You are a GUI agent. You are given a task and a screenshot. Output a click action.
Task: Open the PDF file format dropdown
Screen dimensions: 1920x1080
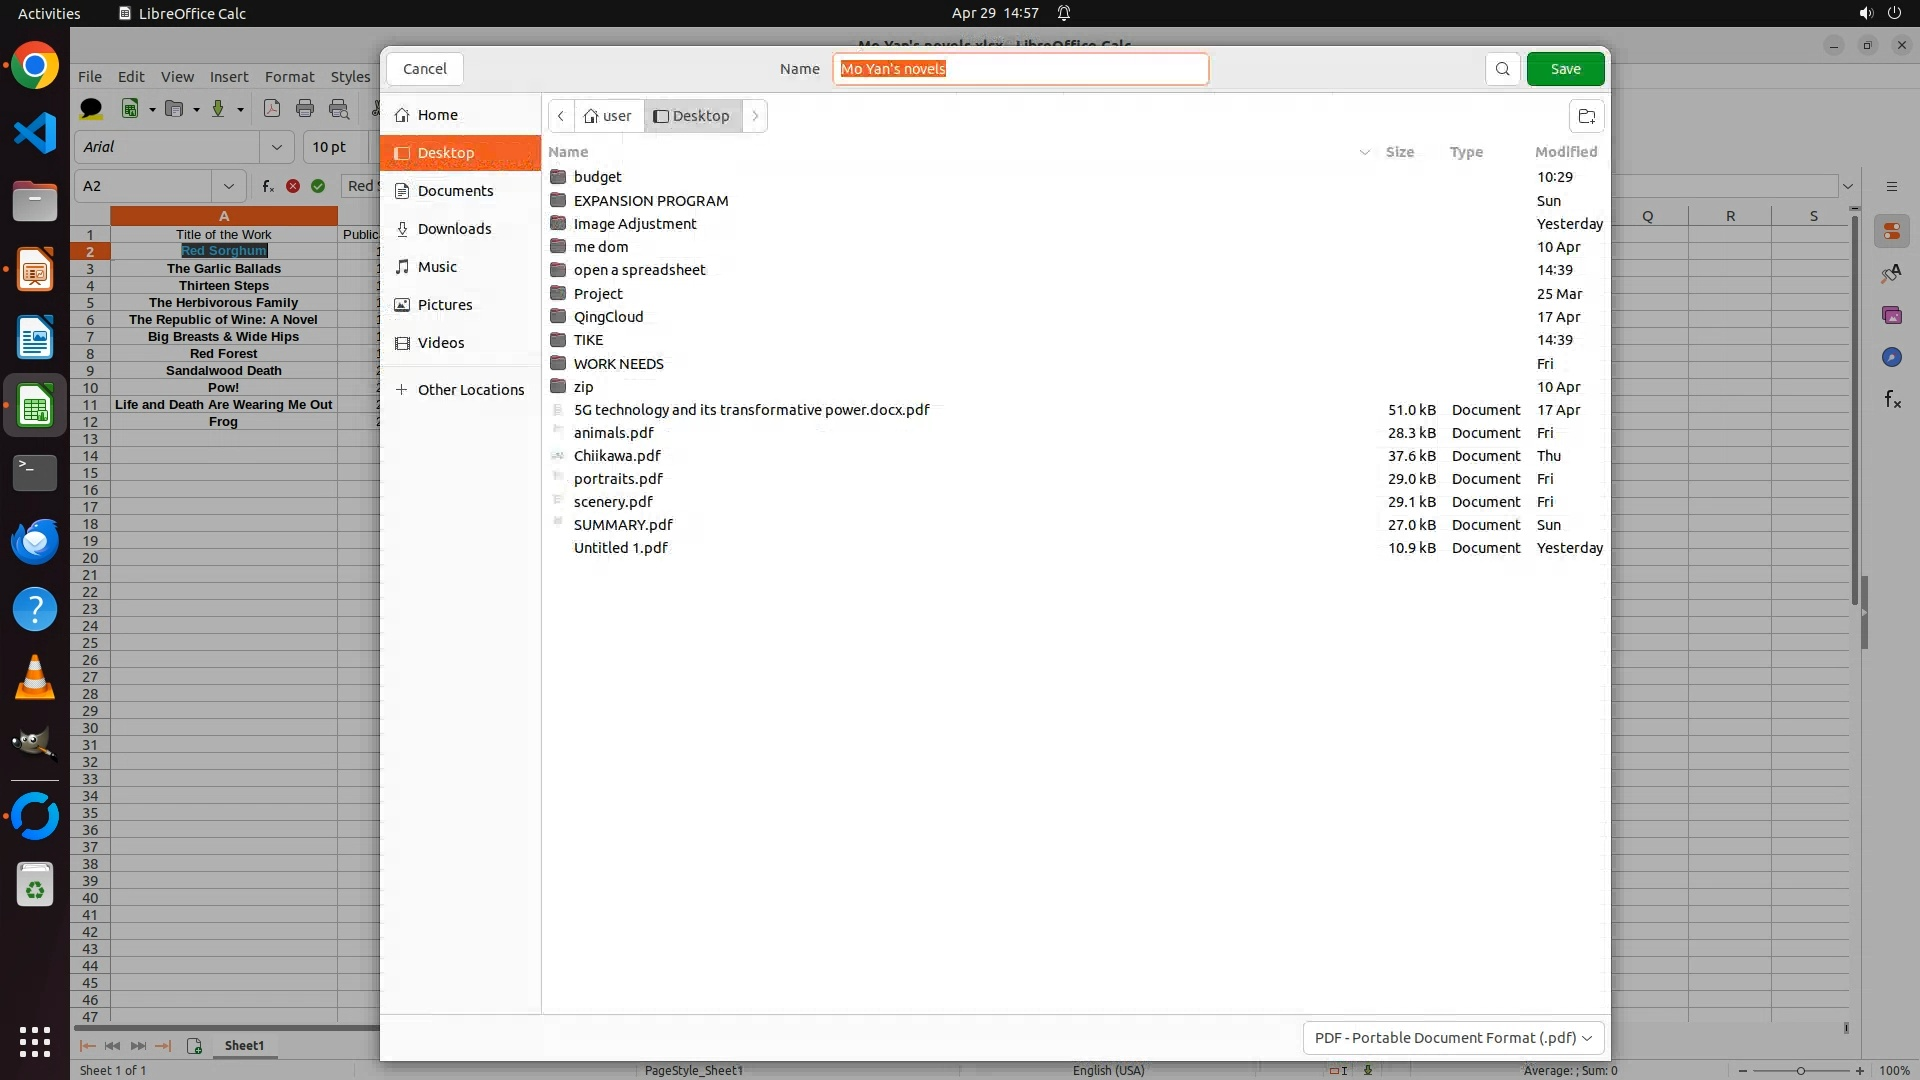click(1453, 1038)
